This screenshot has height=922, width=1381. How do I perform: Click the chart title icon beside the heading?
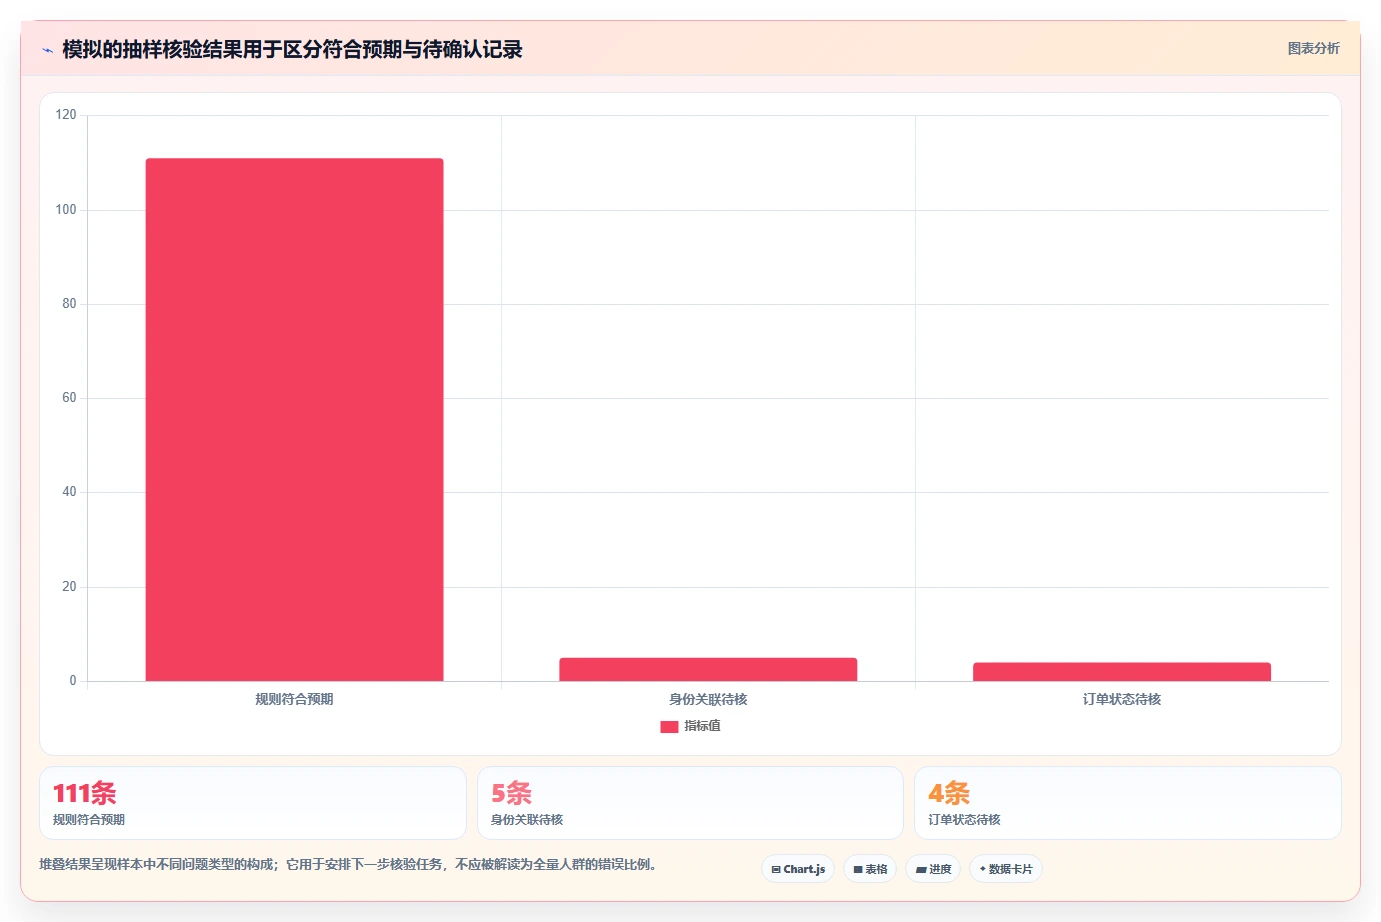(x=47, y=50)
